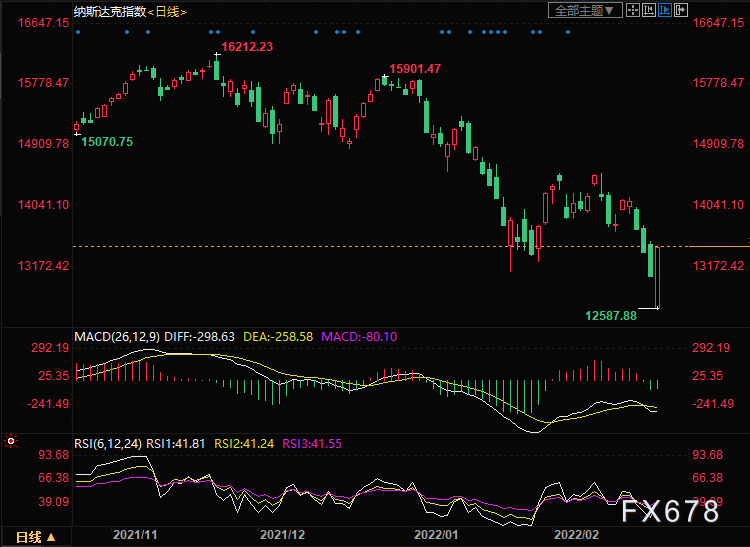Click the red sun indicator icon beside RSI
The height and width of the screenshot is (547, 750).
coord(11,441)
